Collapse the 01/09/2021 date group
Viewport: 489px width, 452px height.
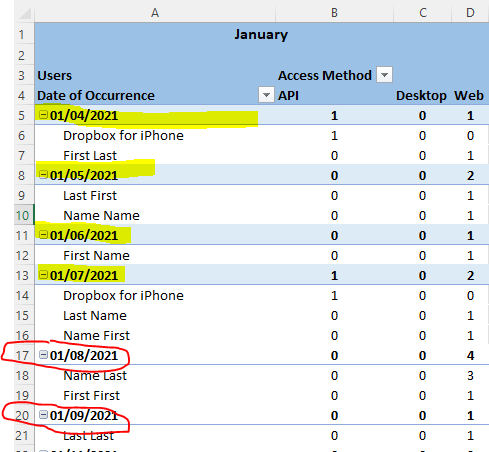pos(43,415)
